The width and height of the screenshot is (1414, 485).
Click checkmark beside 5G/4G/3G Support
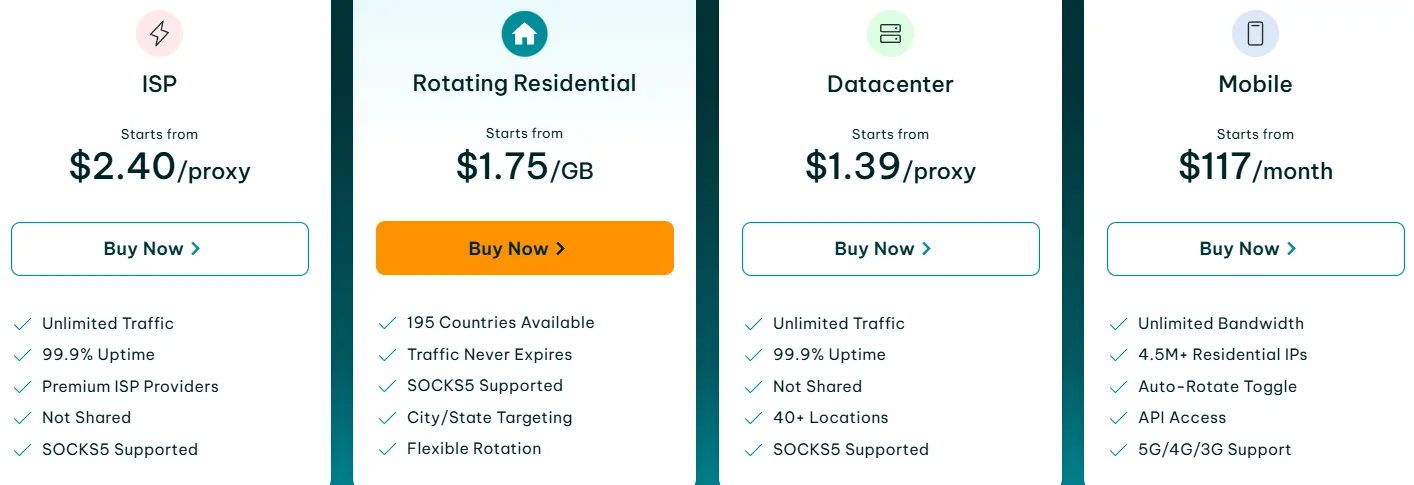coord(1118,450)
